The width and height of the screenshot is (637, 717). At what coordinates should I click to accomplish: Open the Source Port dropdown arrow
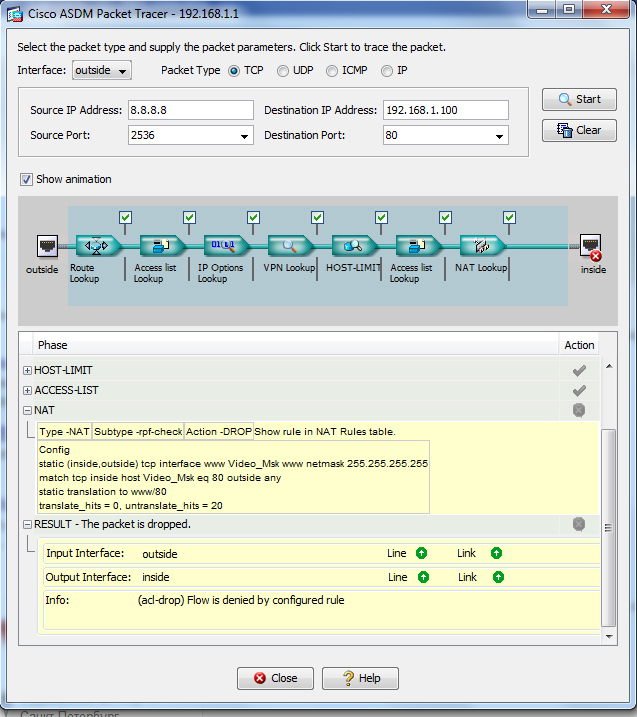244,136
